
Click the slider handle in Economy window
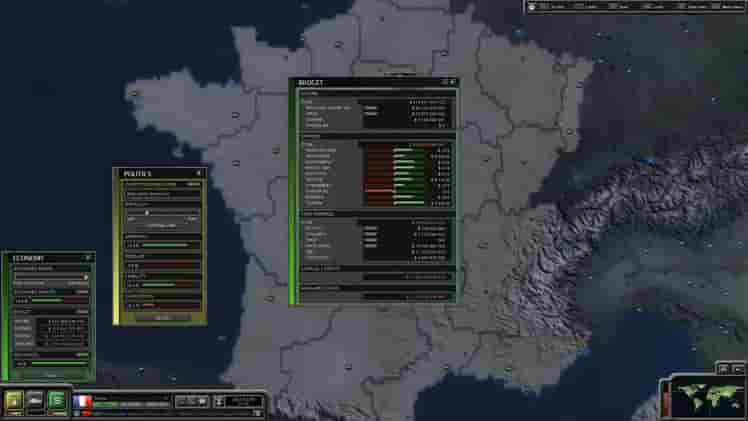pos(86,277)
